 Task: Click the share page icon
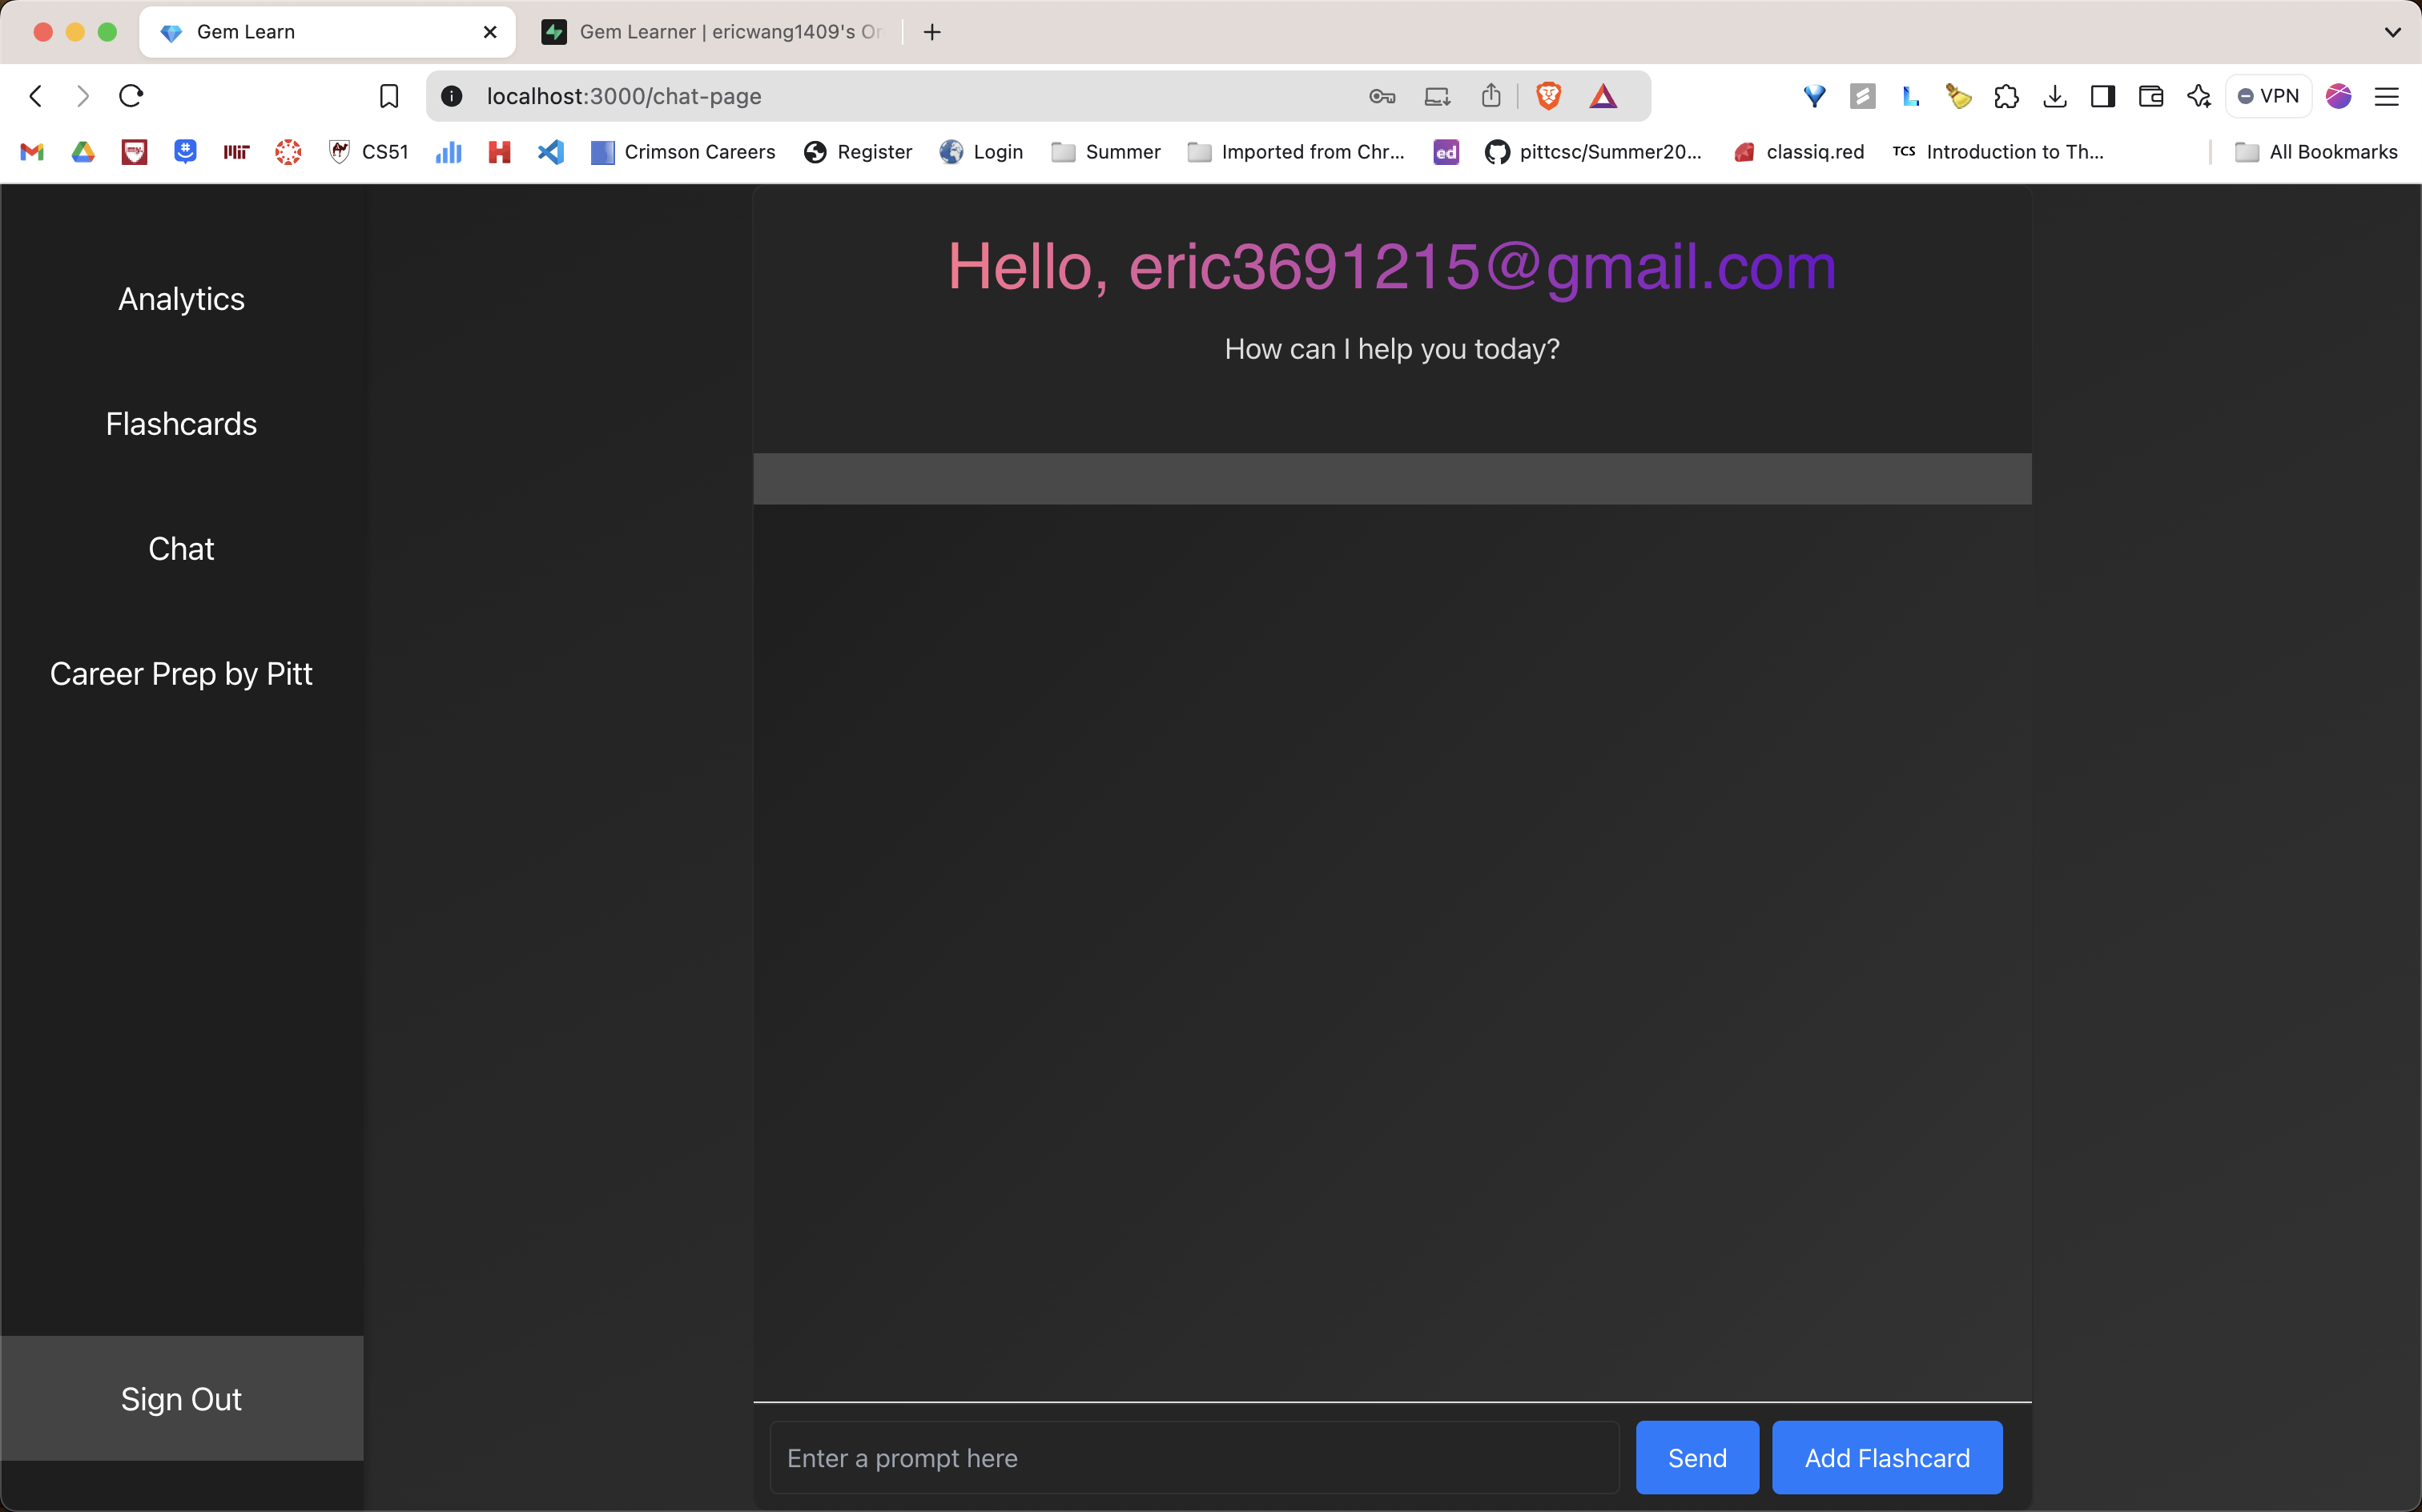pyautogui.click(x=1491, y=96)
